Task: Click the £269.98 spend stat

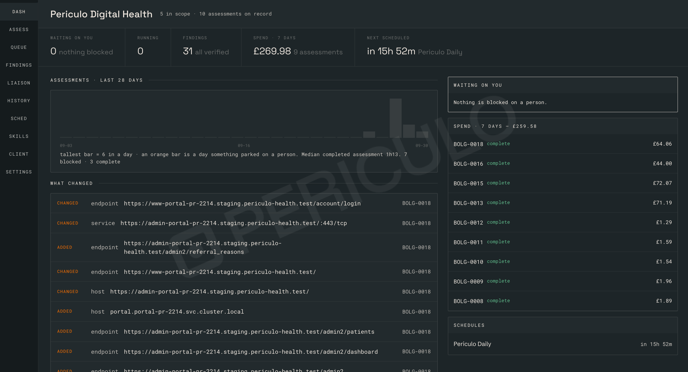Action: click(x=298, y=47)
